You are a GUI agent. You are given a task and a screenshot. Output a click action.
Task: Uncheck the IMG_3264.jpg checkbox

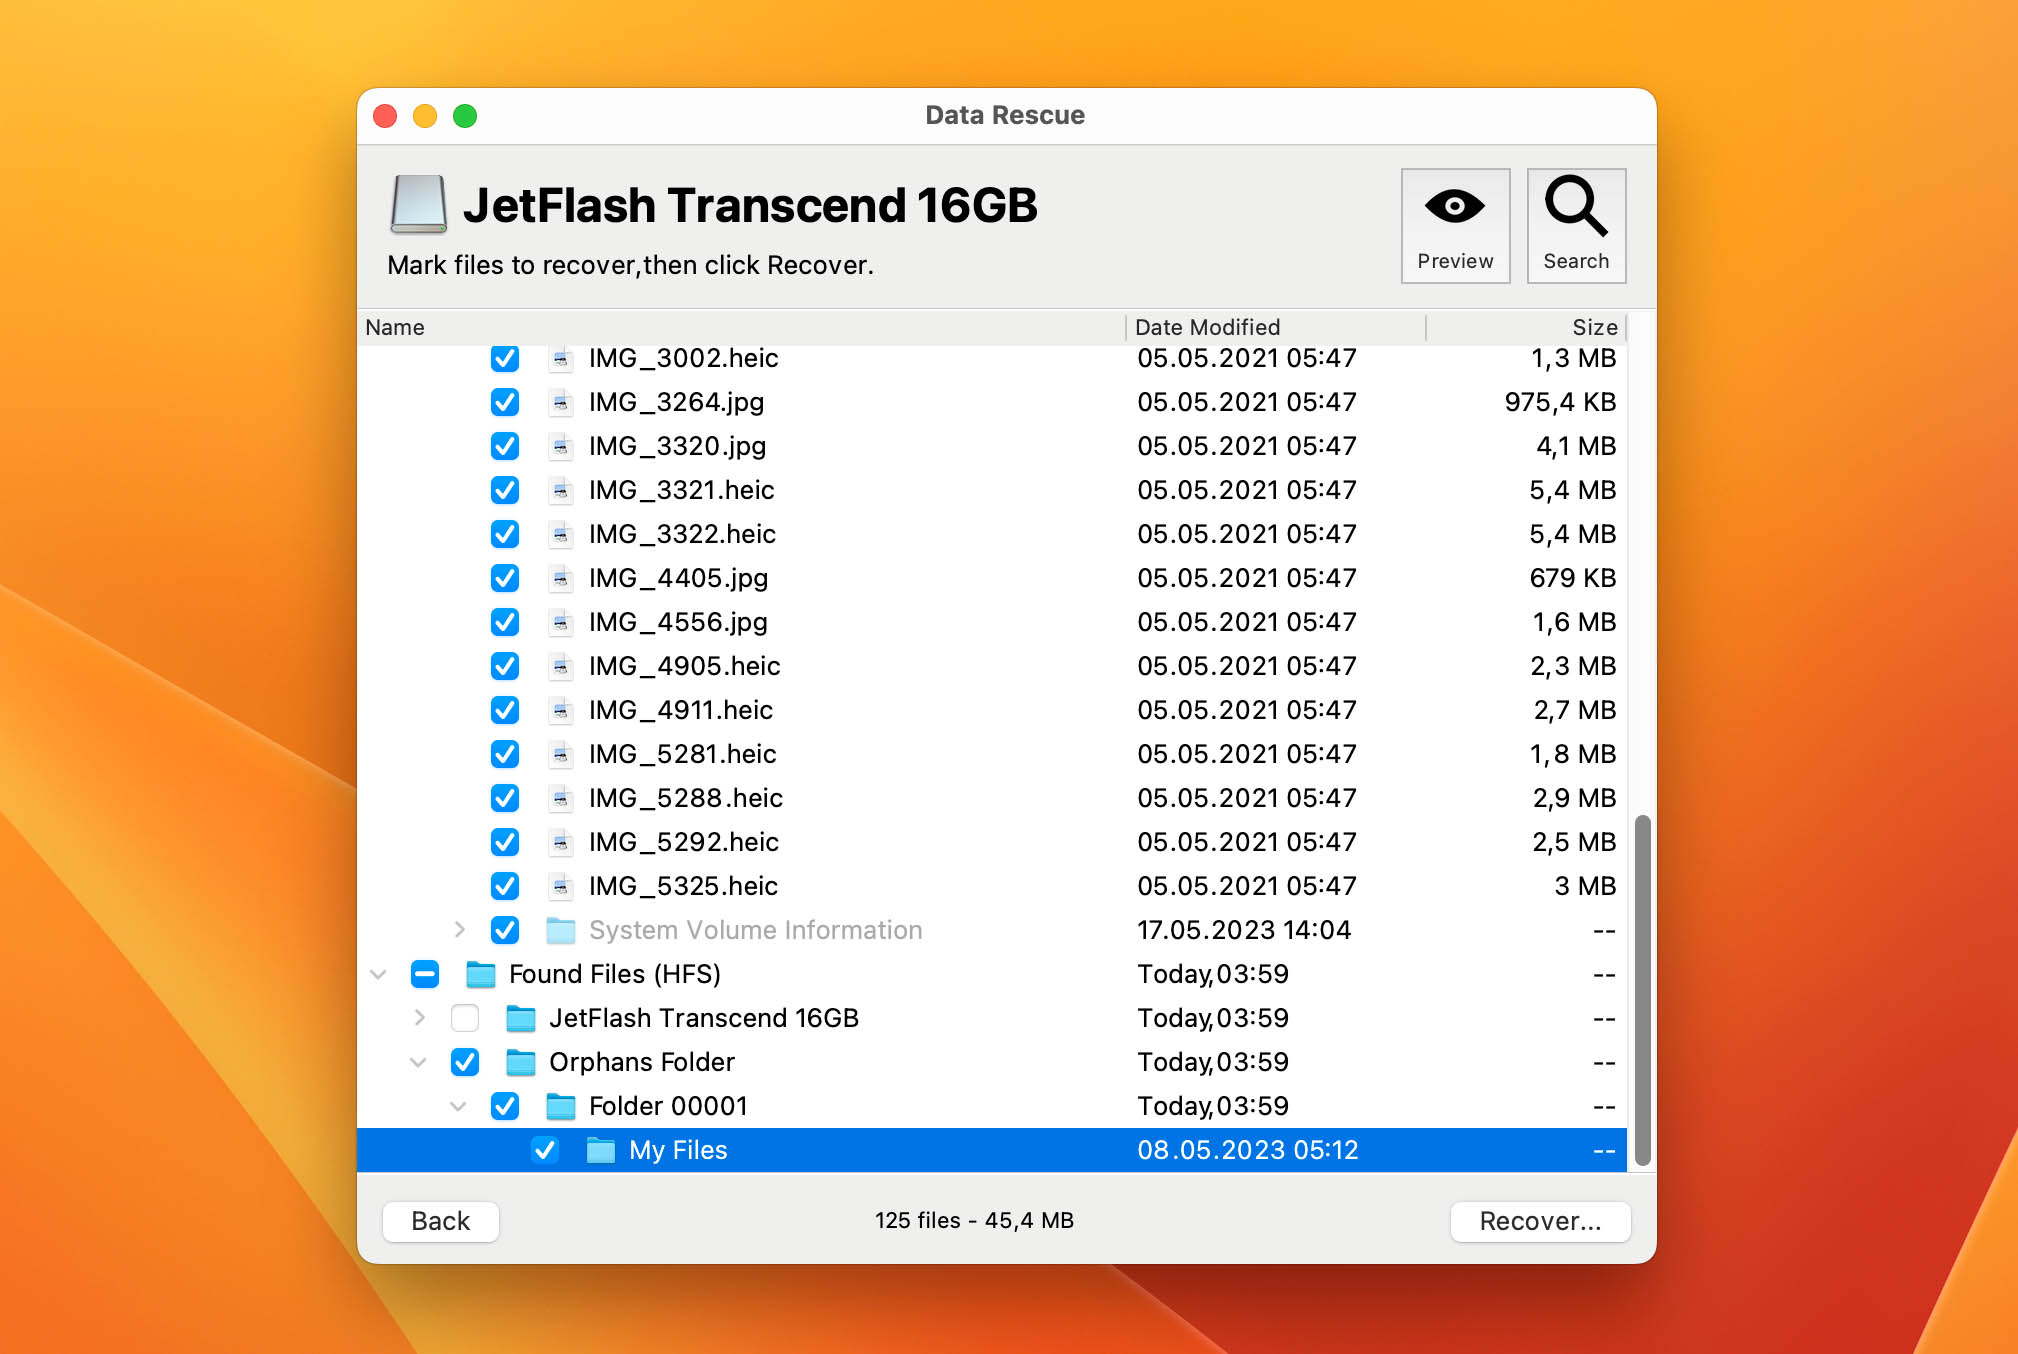505,402
